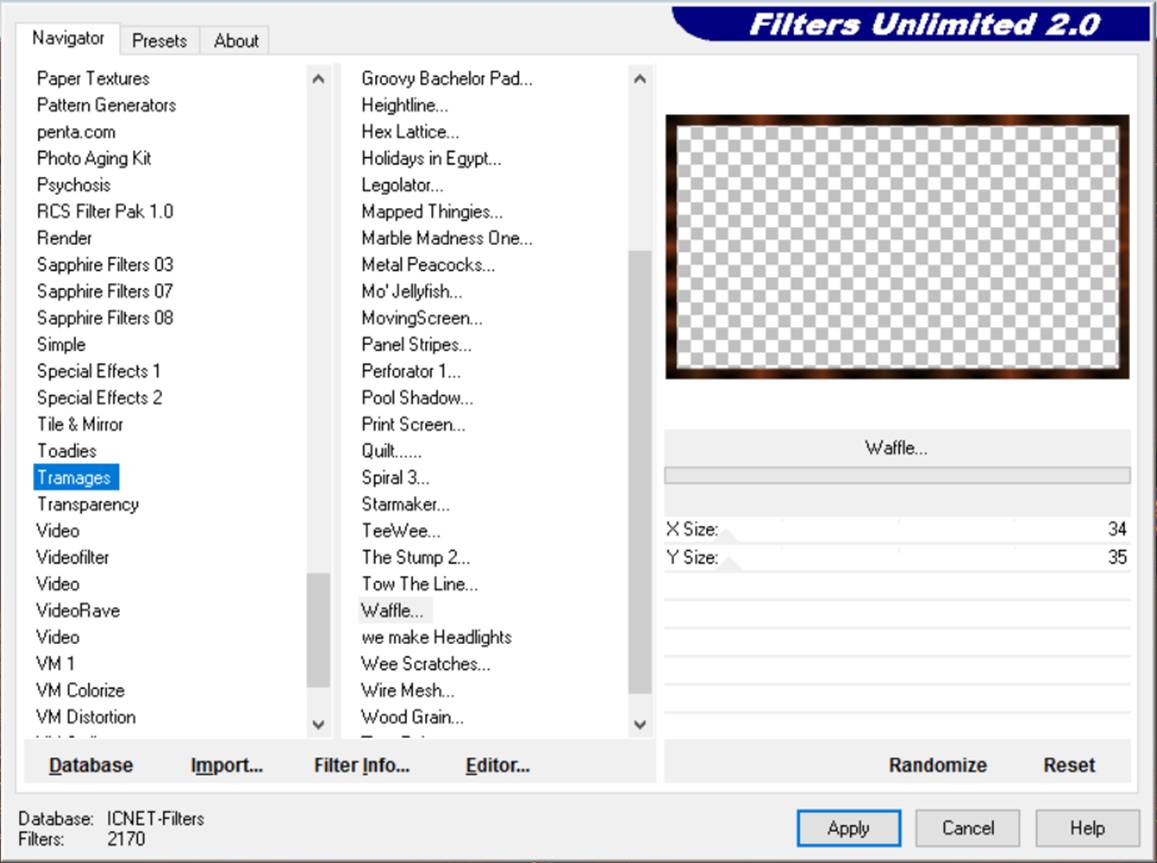Image resolution: width=1157 pixels, height=863 pixels.
Task: Click the Apply button
Action: (848, 828)
